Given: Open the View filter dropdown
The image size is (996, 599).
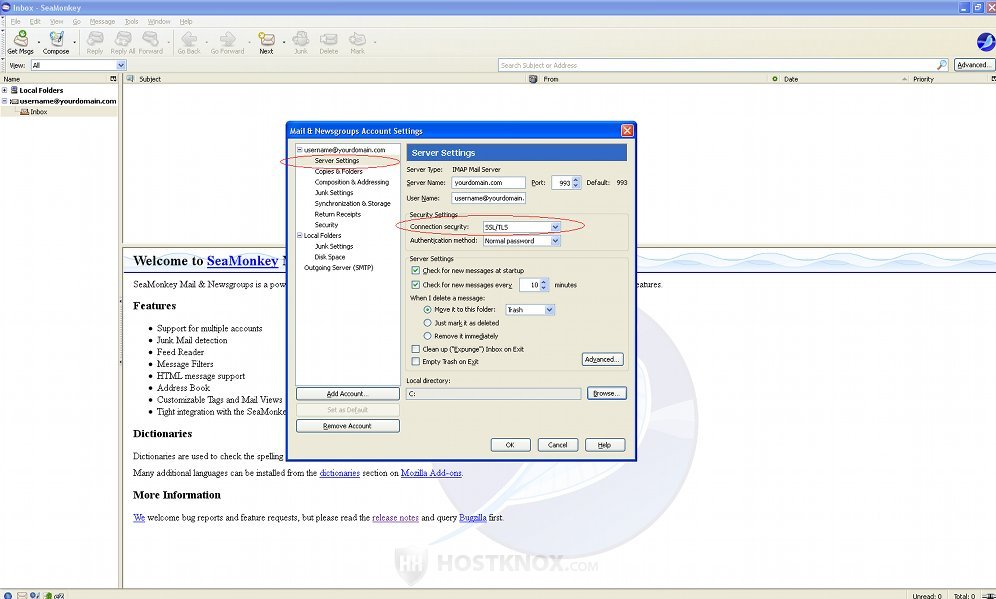Looking at the screenshot, I should coord(79,65).
